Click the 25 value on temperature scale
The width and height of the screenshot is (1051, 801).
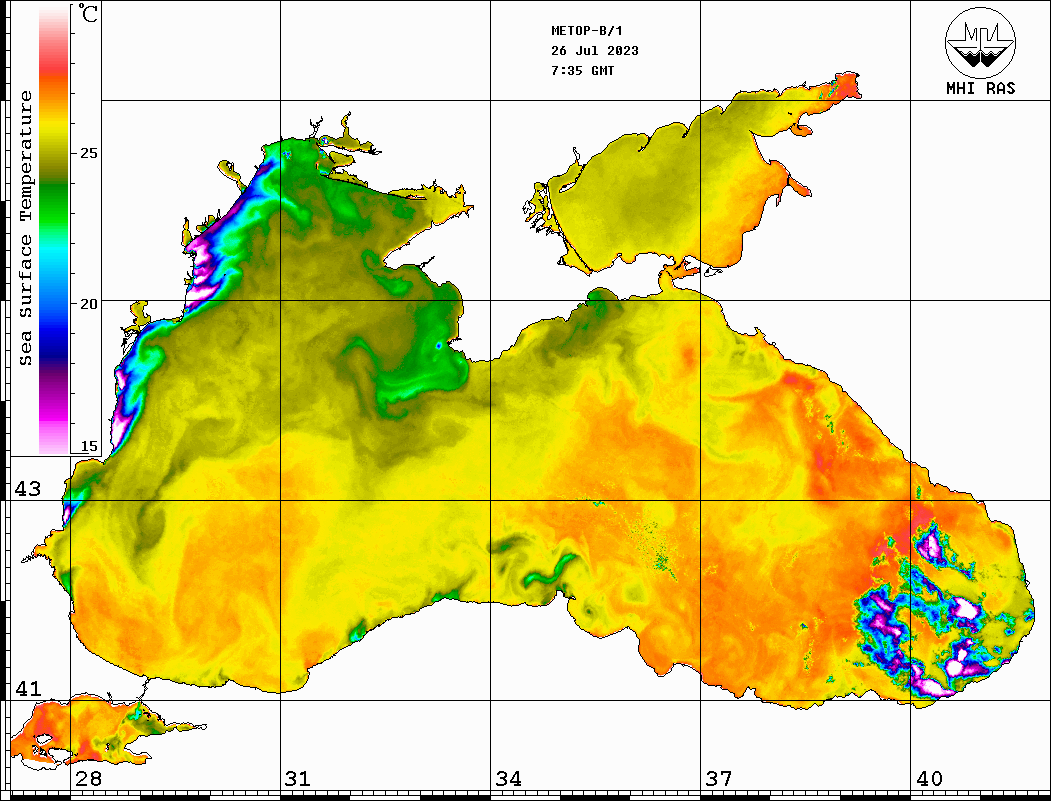coord(88,153)
